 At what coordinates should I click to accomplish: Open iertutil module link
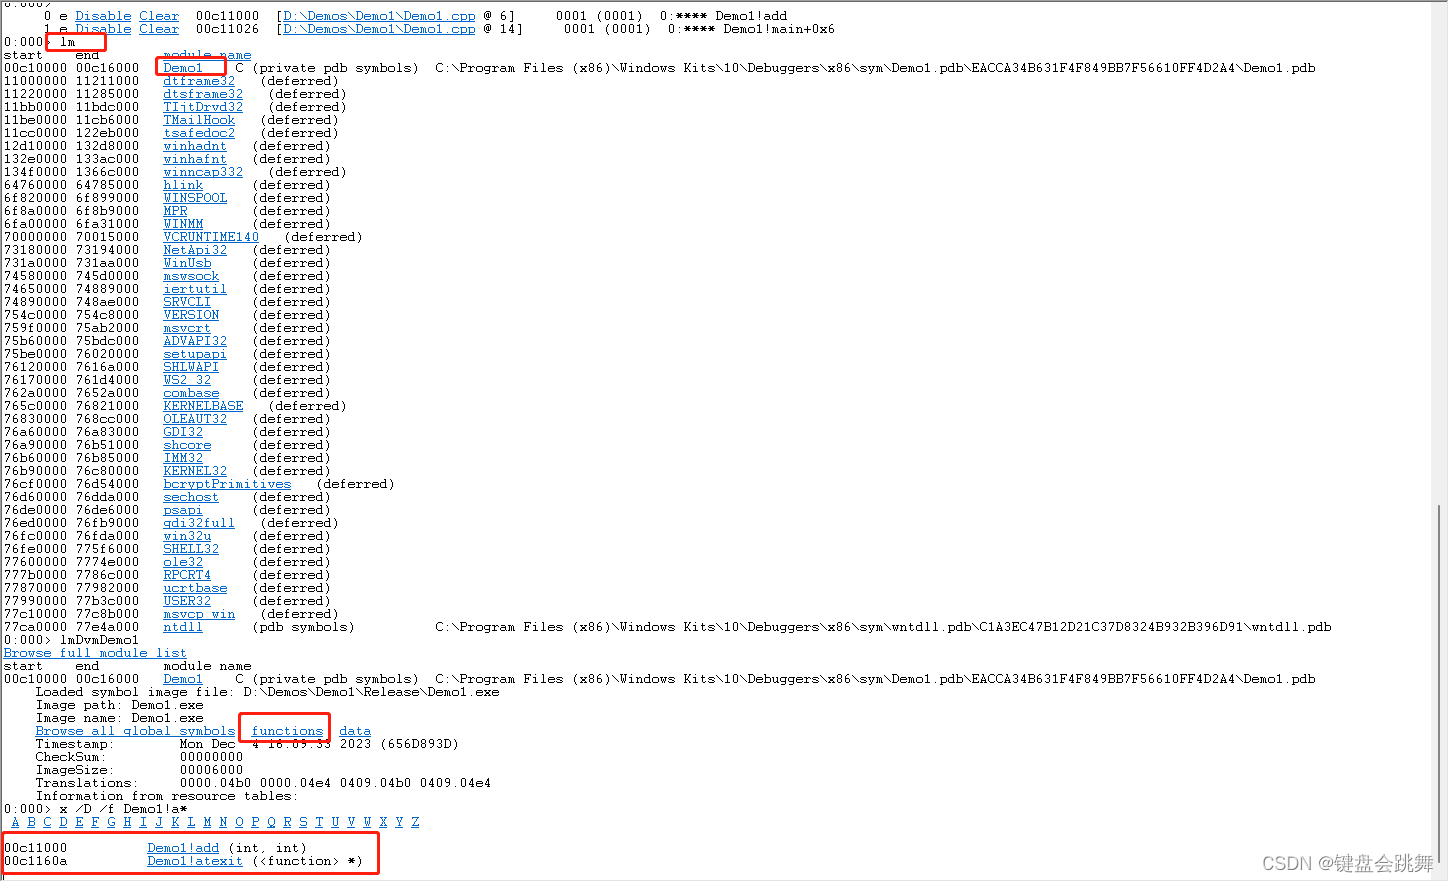tap(195, 289)
